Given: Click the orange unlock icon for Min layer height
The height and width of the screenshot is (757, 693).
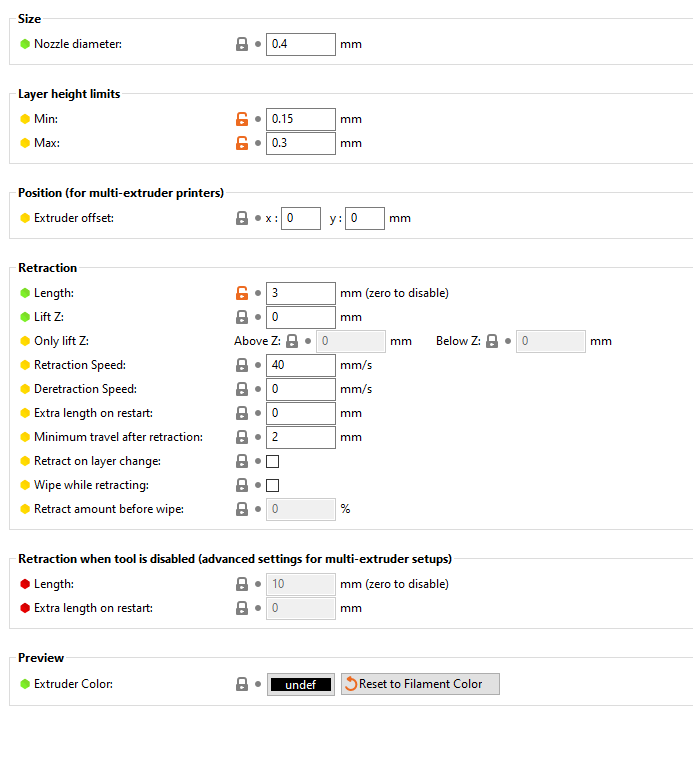Looking at the screenshot, I should [x=241, y=119].
